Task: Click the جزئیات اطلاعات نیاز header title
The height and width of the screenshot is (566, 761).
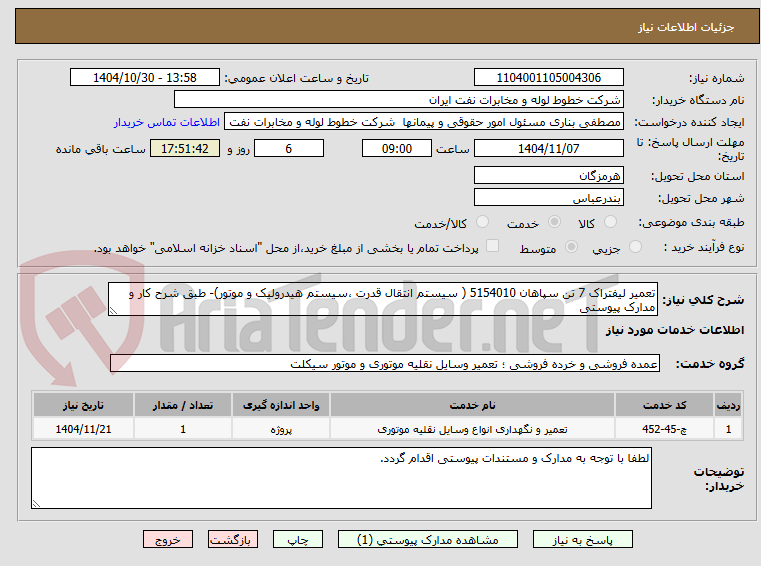Action: (x=686, y=27)
